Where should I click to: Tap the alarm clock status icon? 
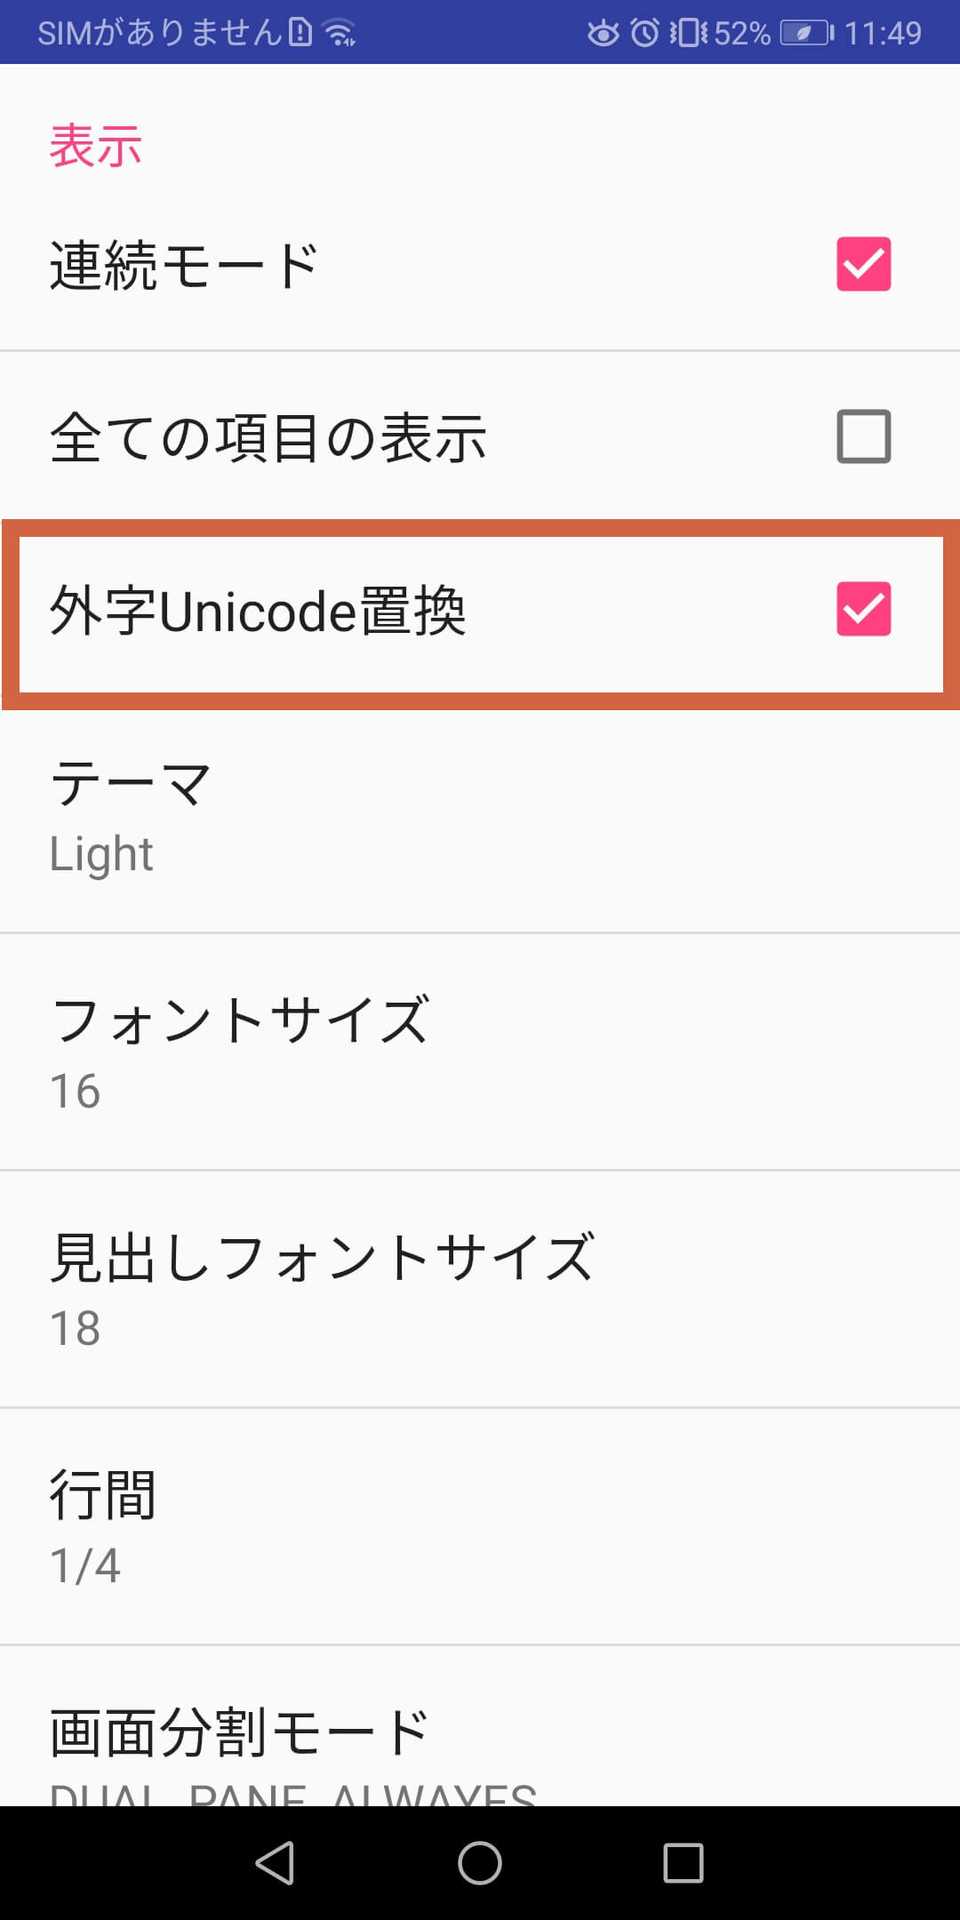tap(645, 33)
